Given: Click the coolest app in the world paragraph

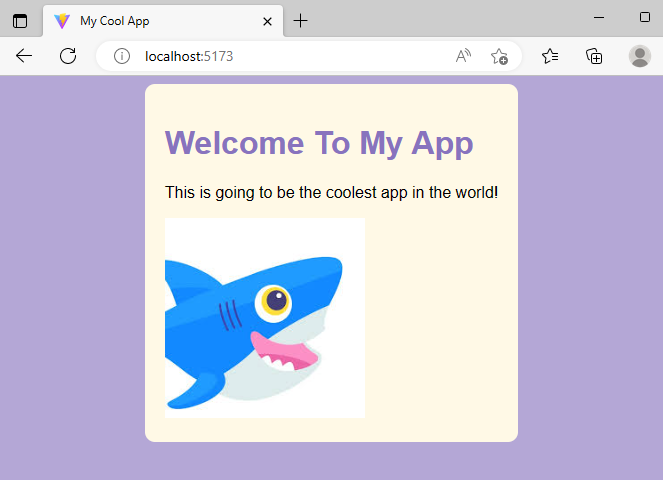Looking at the screenshot, I should tap(332, 192).
